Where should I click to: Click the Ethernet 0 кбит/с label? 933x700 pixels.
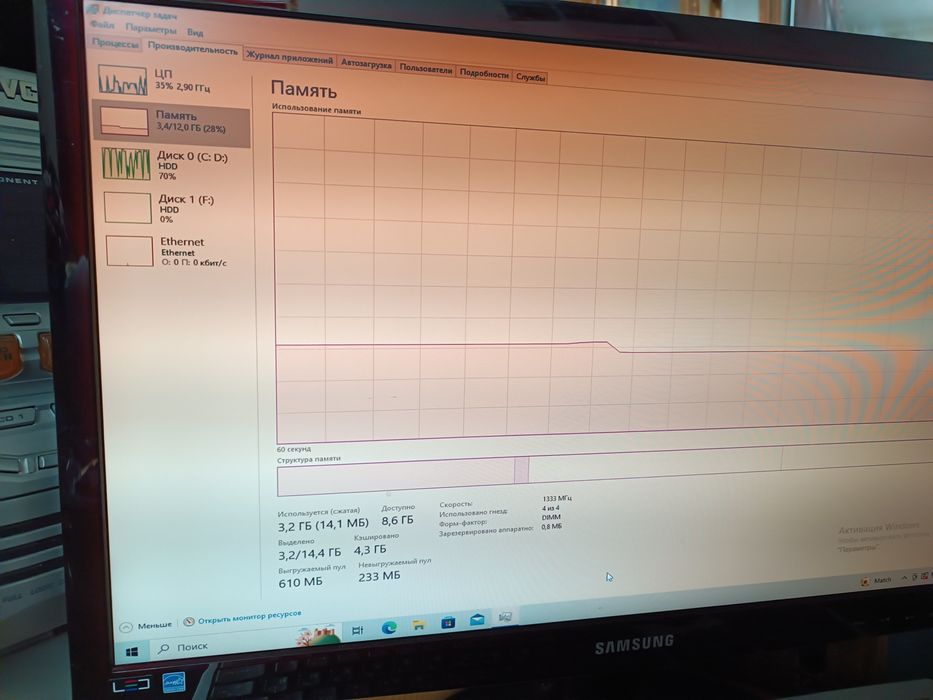coord(194,251)
